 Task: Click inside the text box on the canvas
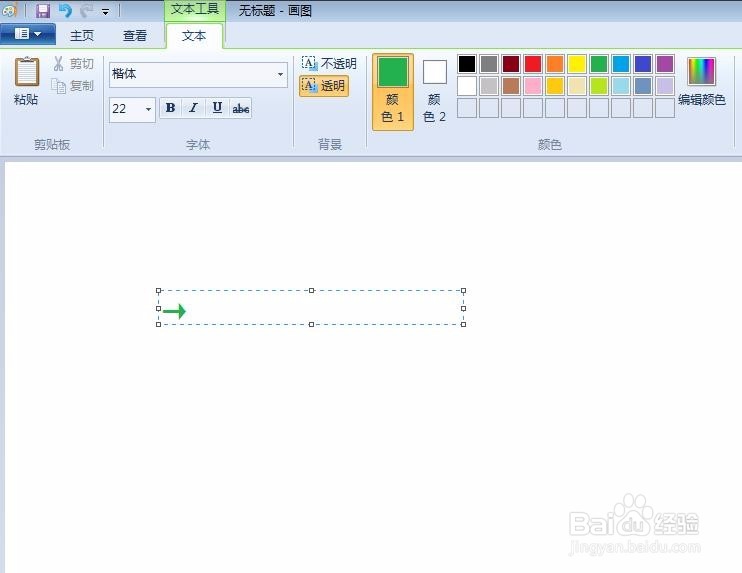point(311,308)
